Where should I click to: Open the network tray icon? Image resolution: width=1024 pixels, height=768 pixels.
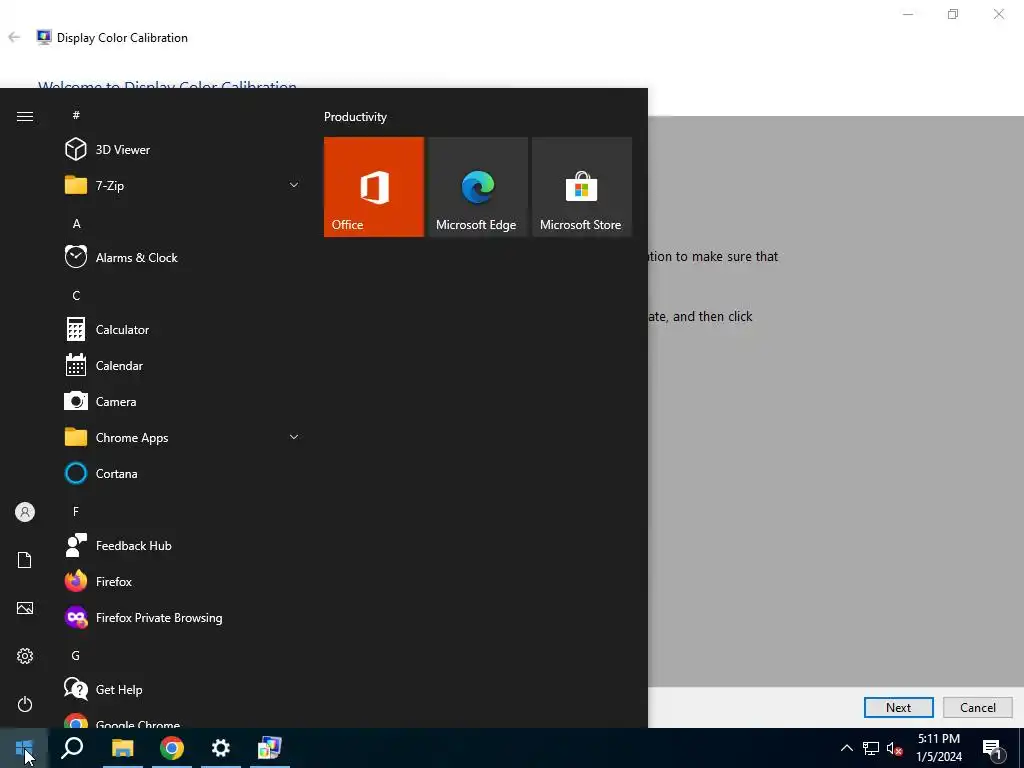(x=871, y=748)
